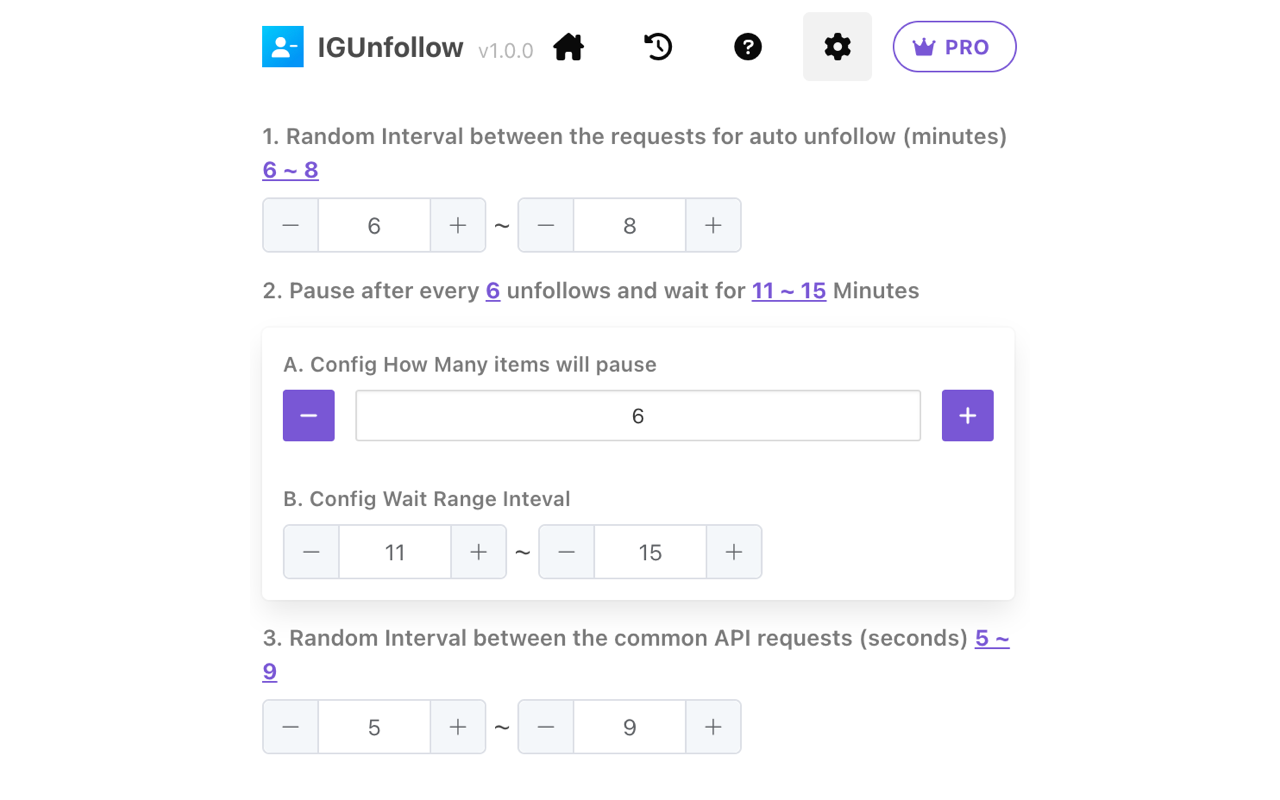The image size is (1280, 800).
Task: Increase API request minimum from 5
Action: (457, 727)
